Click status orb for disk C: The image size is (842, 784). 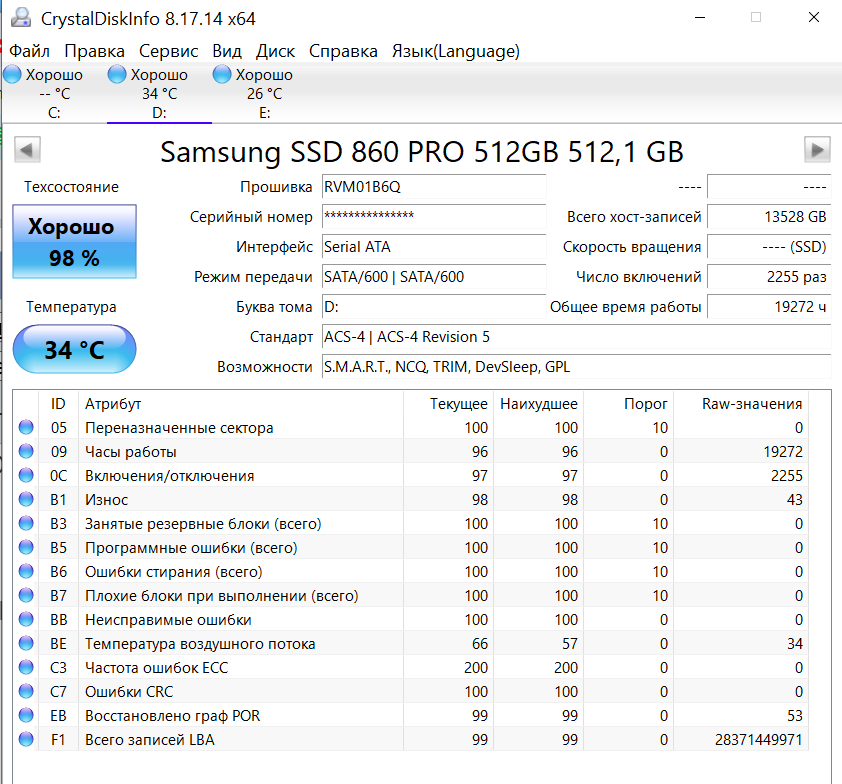click(x=13, y=75)
